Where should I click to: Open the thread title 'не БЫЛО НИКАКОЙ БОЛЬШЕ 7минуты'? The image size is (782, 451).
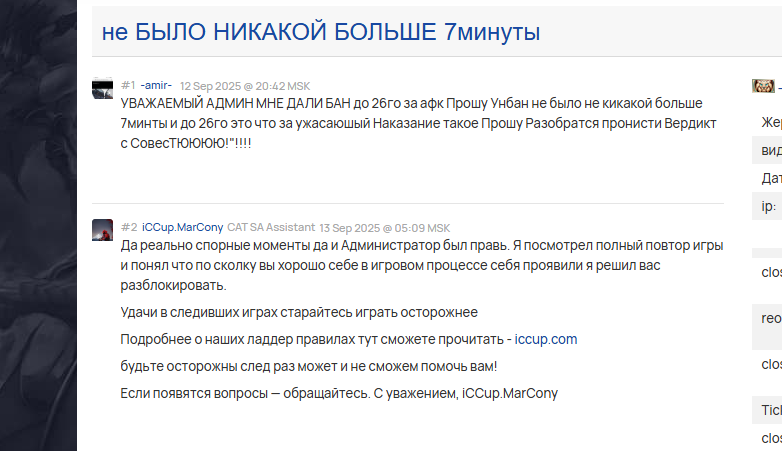(x=321, y=32)
